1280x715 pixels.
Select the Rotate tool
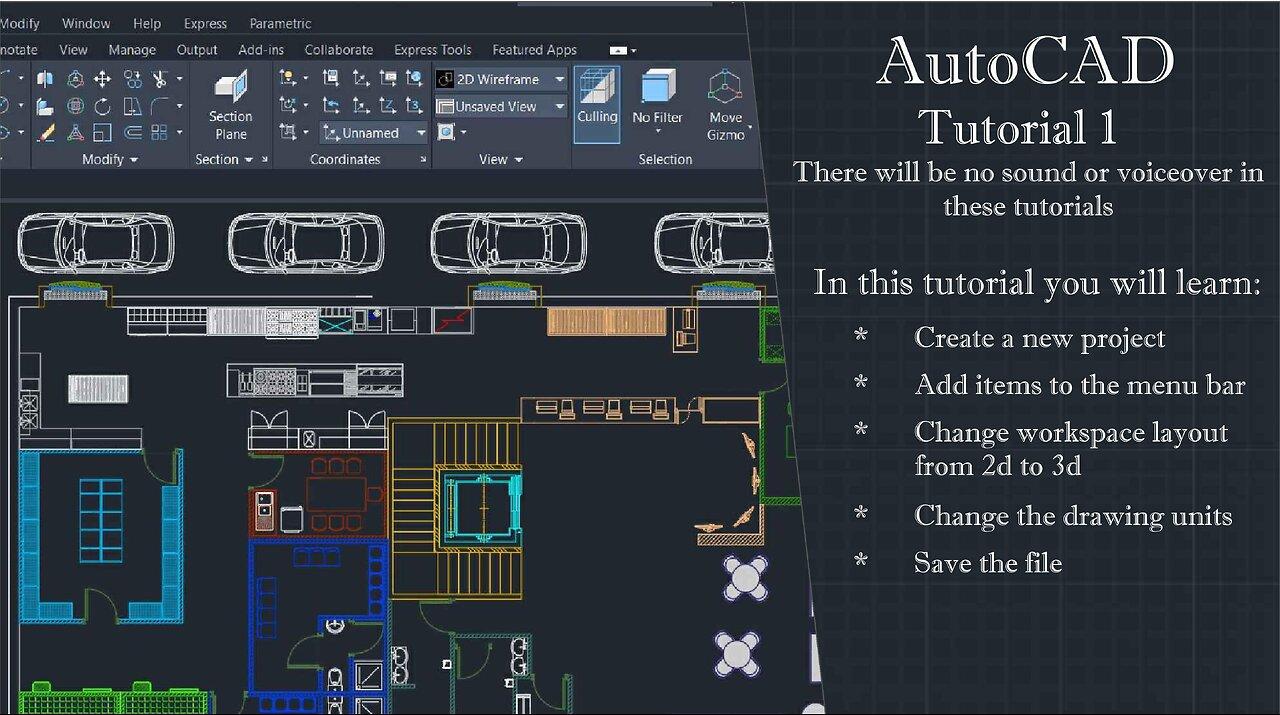(x=103, y=106)
